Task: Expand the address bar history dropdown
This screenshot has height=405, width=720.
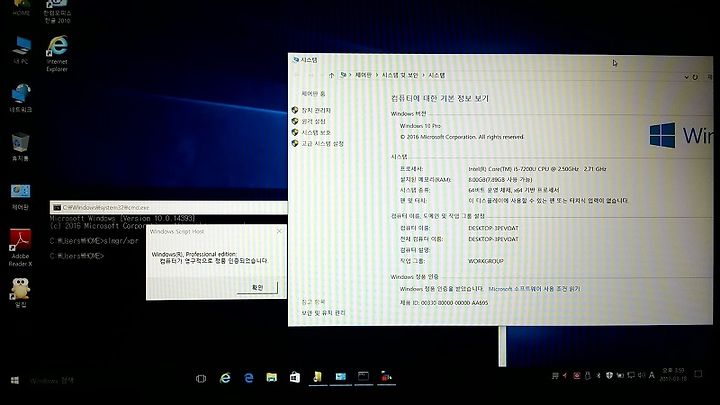Action: pyautogui.click(x=686, y=77)
